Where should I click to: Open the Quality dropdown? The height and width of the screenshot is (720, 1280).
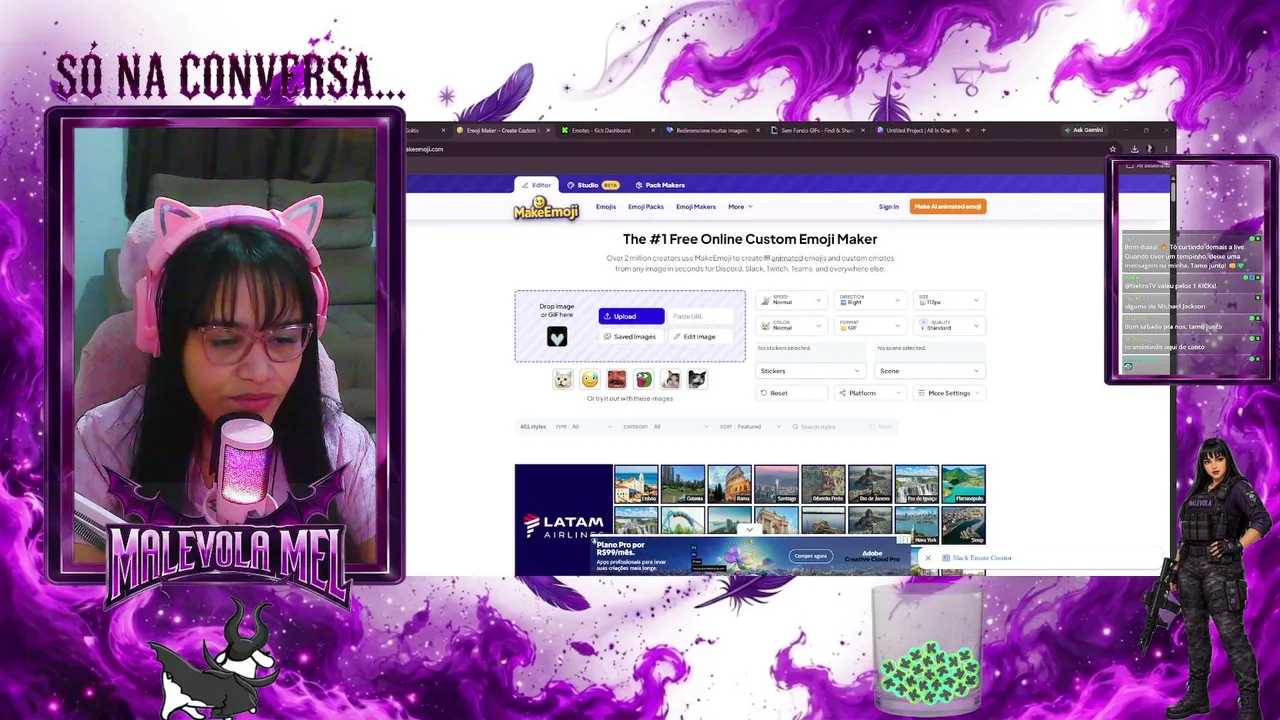pyautogui.click(x=948, y=326)
